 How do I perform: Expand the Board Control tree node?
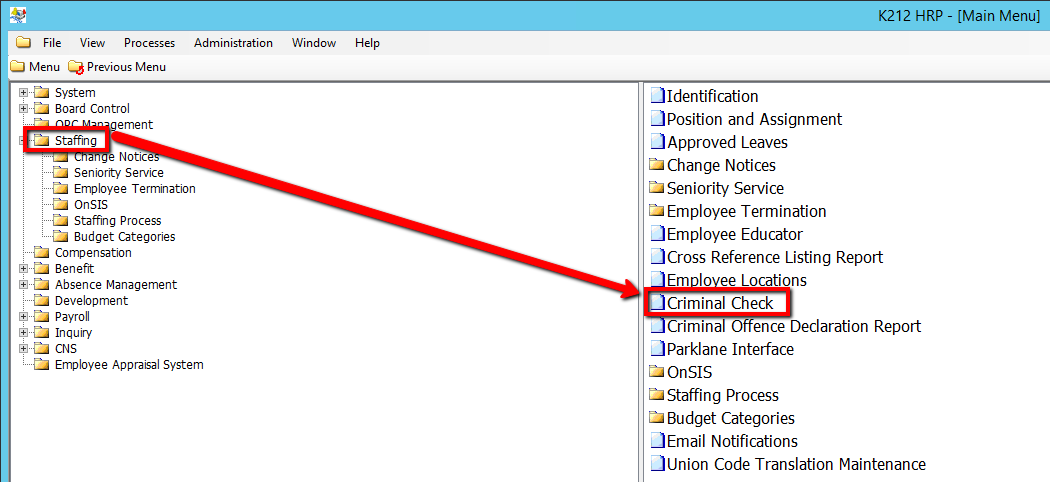23,109
